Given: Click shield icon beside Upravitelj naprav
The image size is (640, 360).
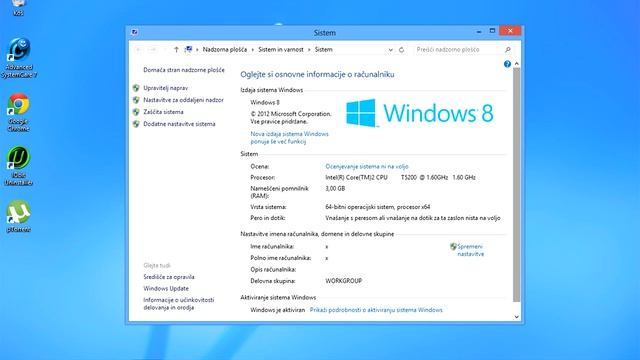Looking at the screenshot, I should click(136, 88).
